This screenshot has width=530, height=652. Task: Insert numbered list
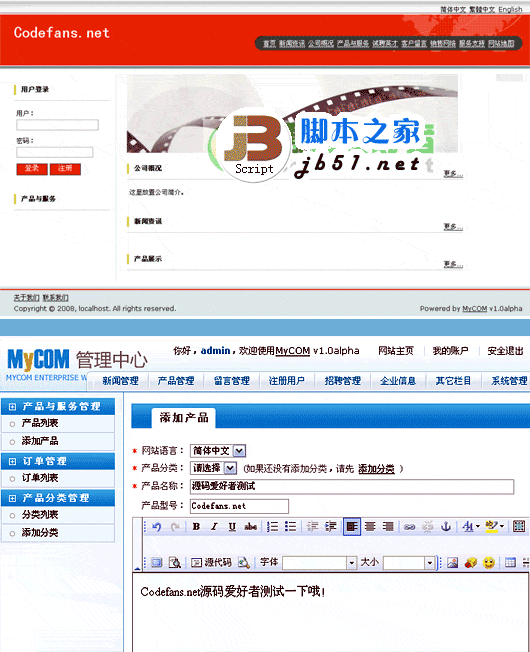(272, 527)
